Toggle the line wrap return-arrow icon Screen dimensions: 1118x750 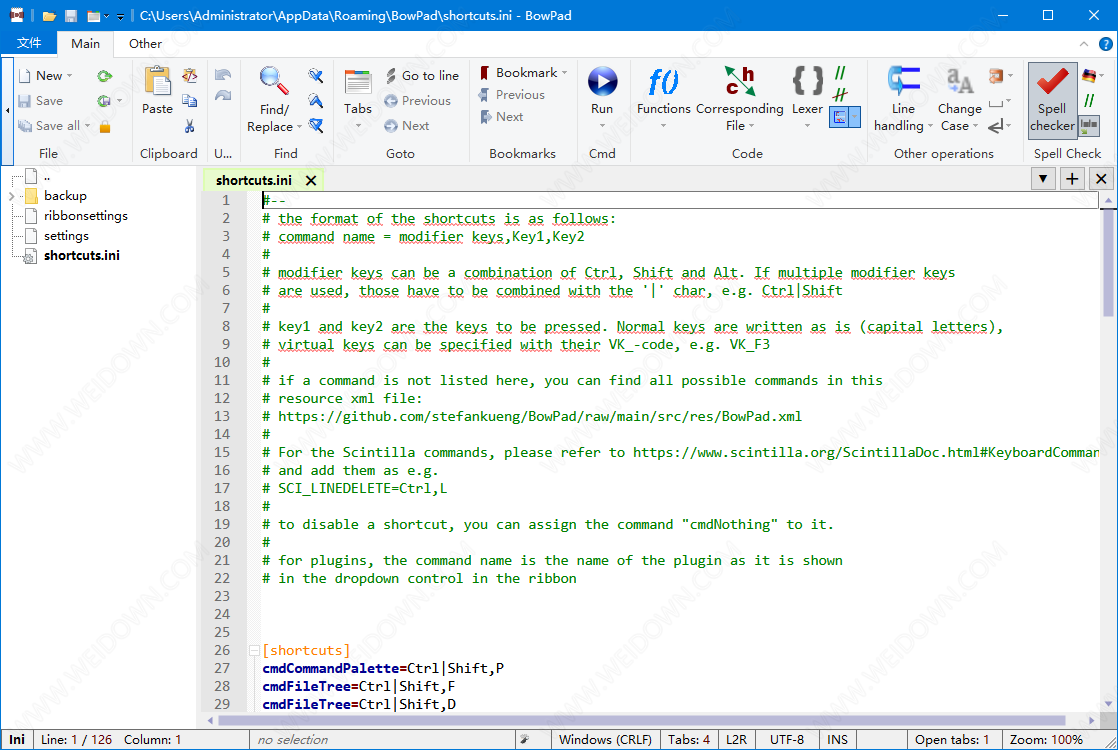click(x=996, y=126)
